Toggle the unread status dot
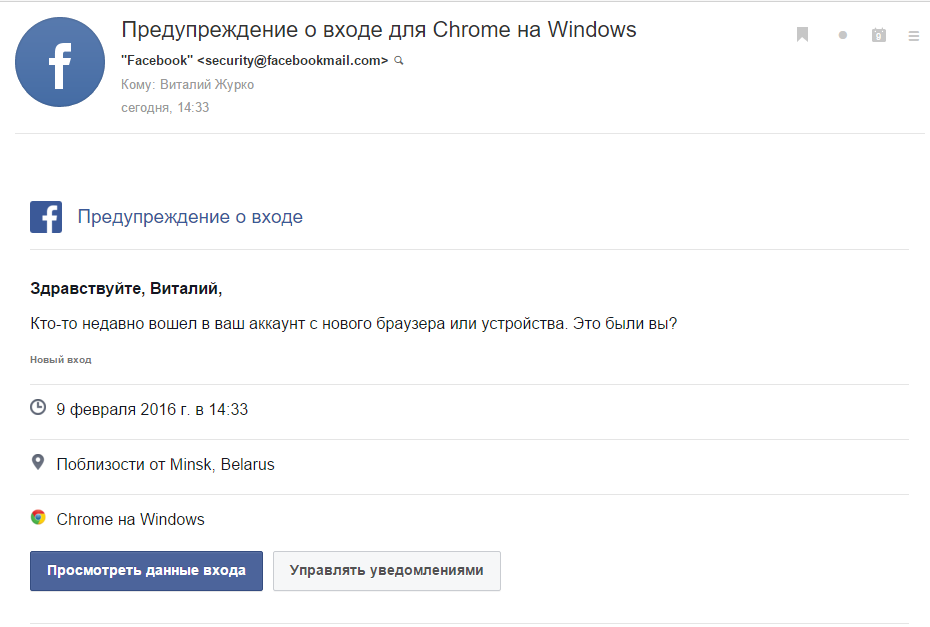The width and height of the screenshot is (930, 627). coord(842,35)
